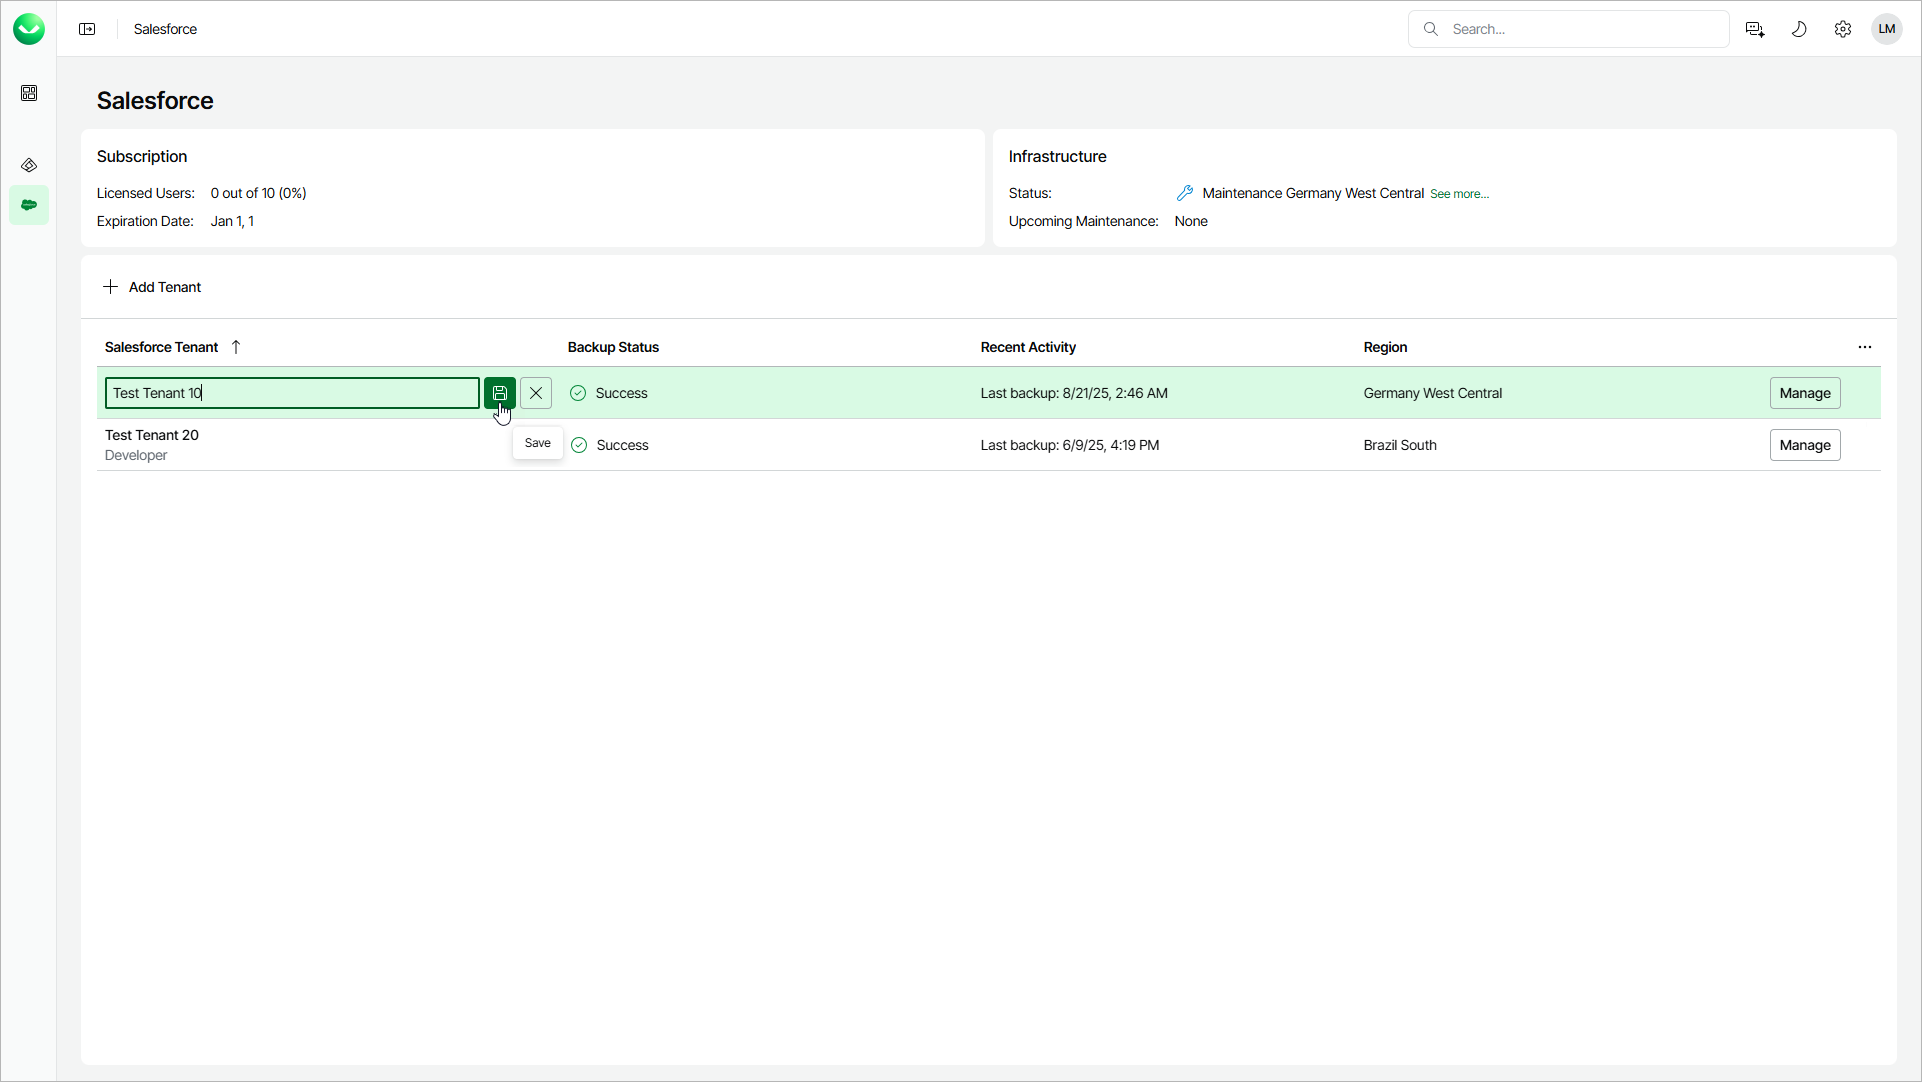This screenshot has height=1082, width=1922.
Task: Sort by Salesforce Tenant column arrow
Action: (x=236, y=347)
